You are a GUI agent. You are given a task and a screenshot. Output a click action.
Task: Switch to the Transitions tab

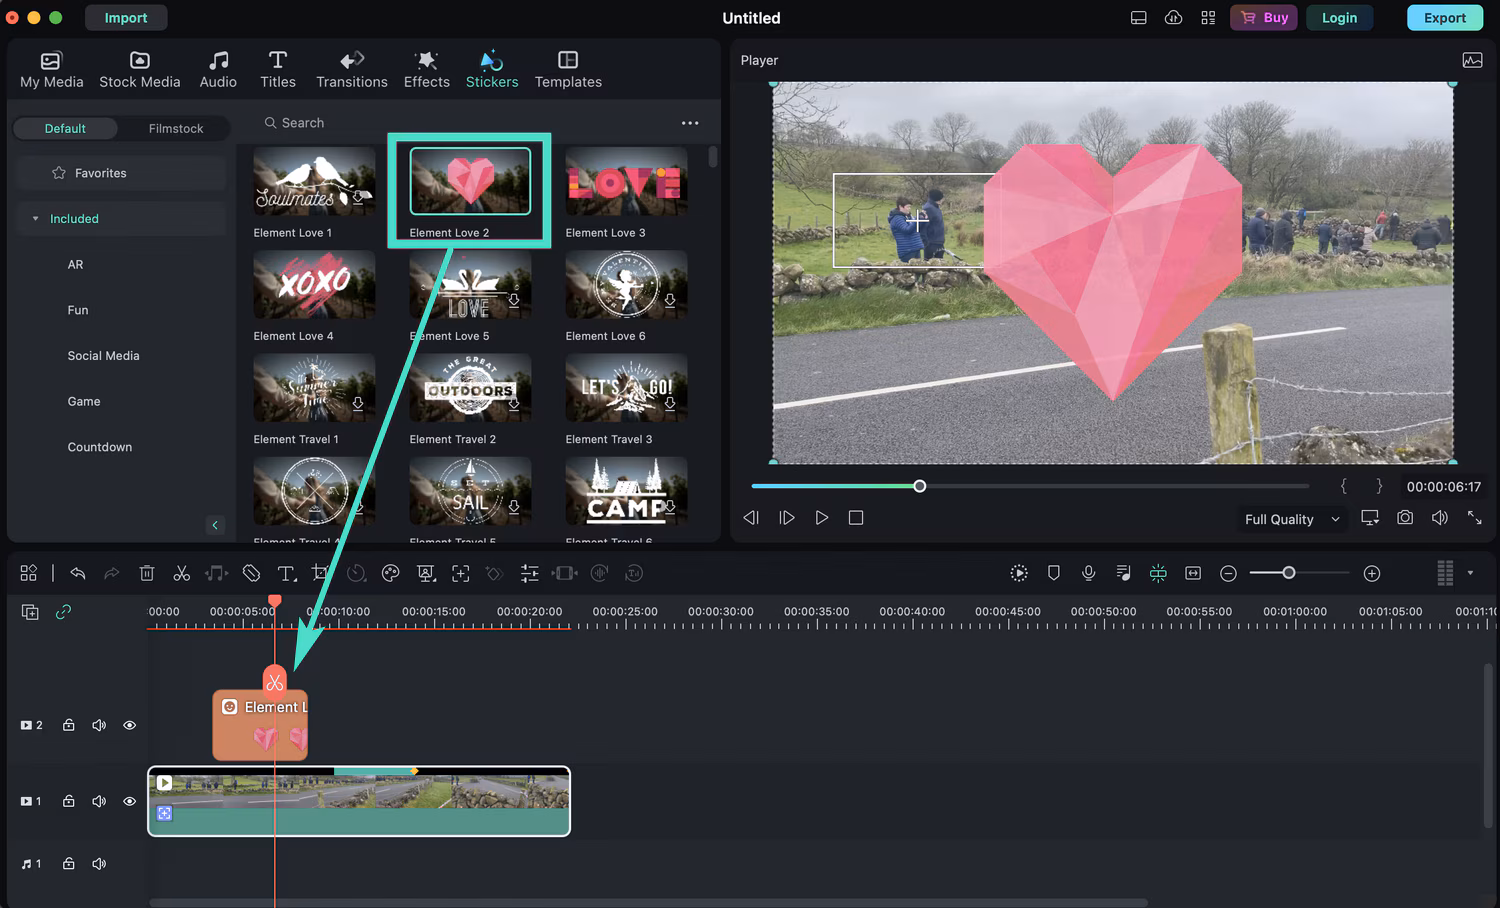click(x=351, y=69)
